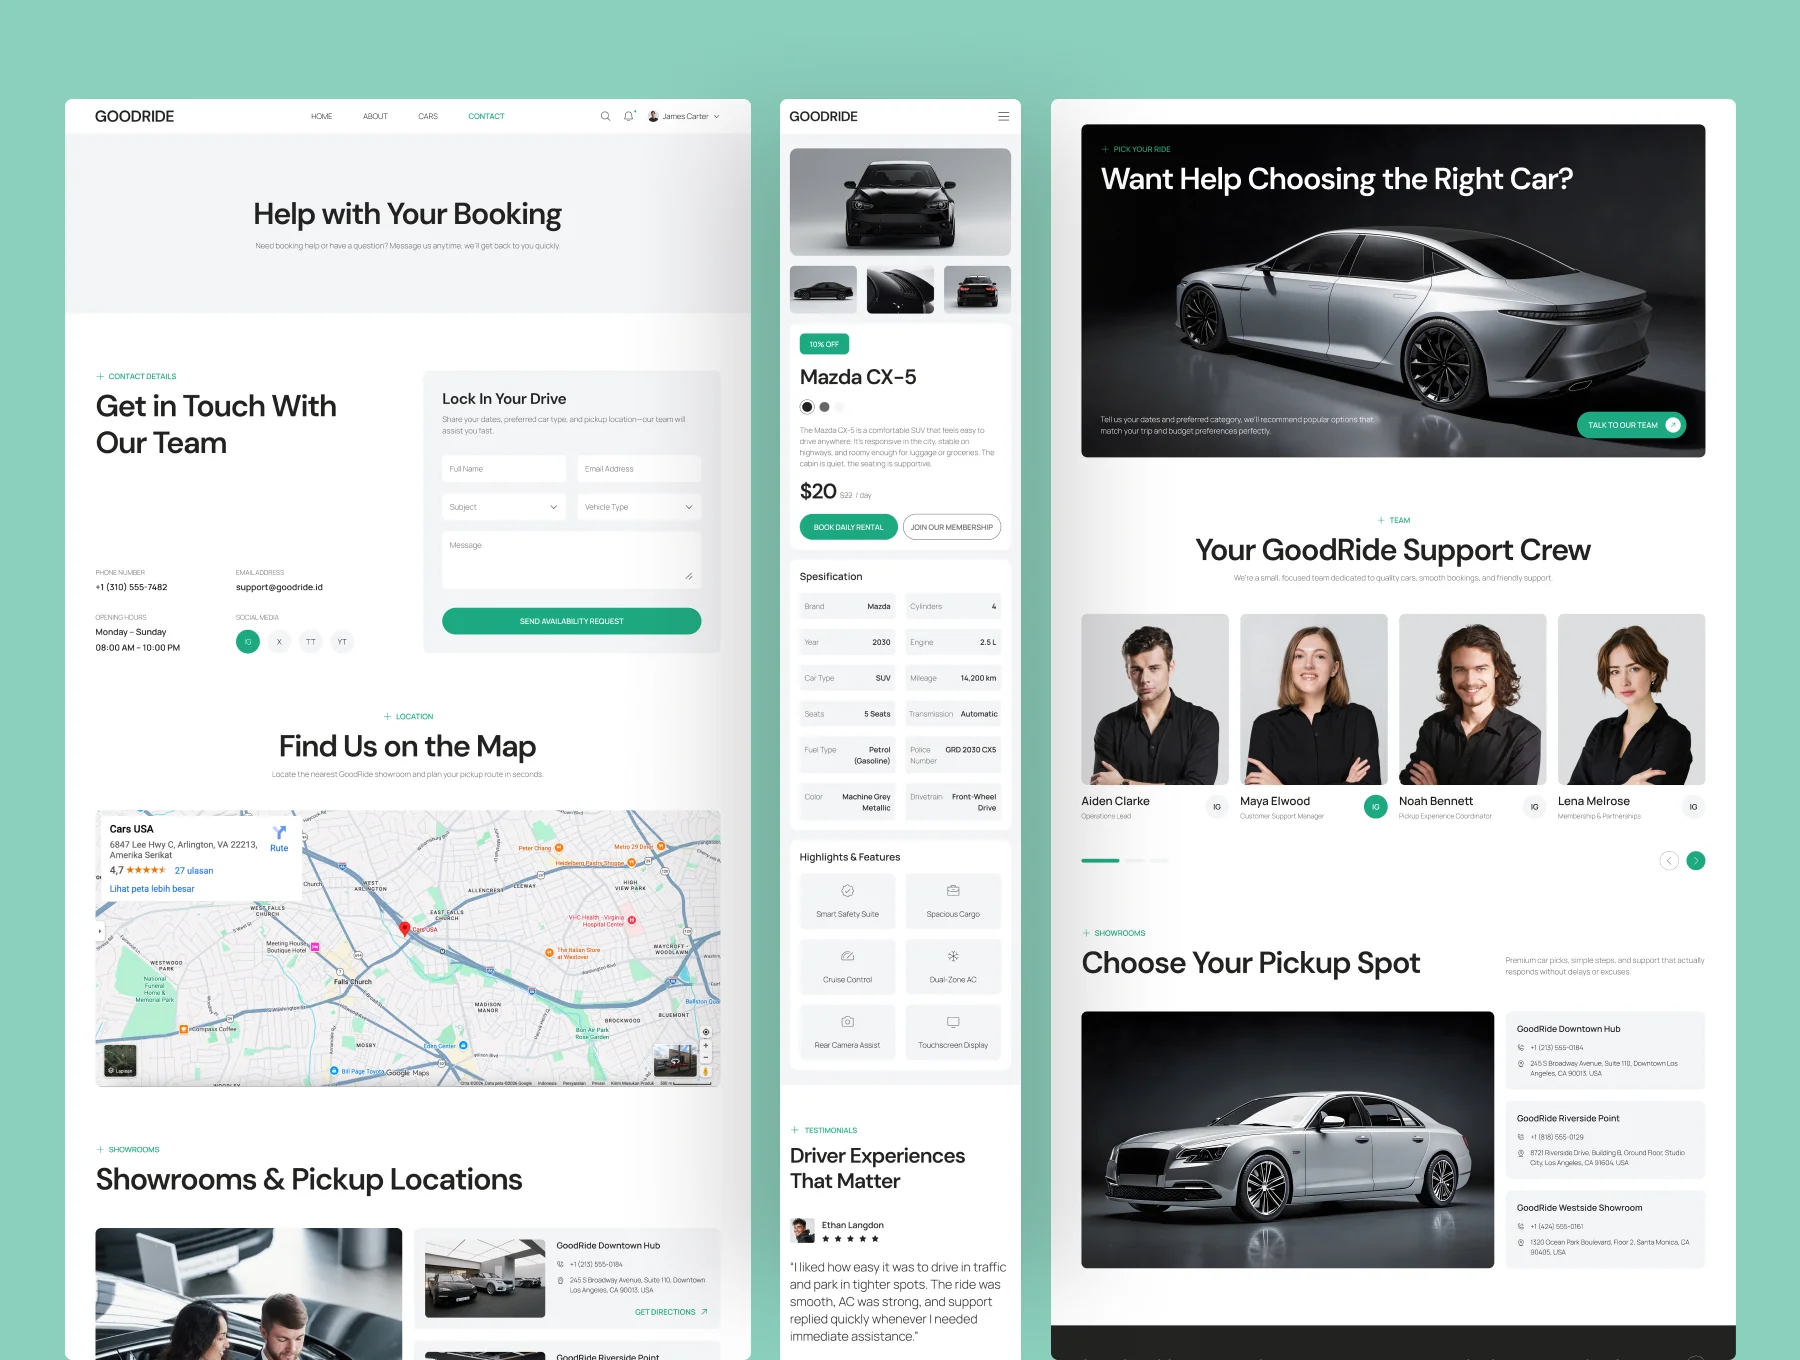Focus the Email Address input field
The image size is (1800, 1360).
pyautogui.click(x=639, y=469)
